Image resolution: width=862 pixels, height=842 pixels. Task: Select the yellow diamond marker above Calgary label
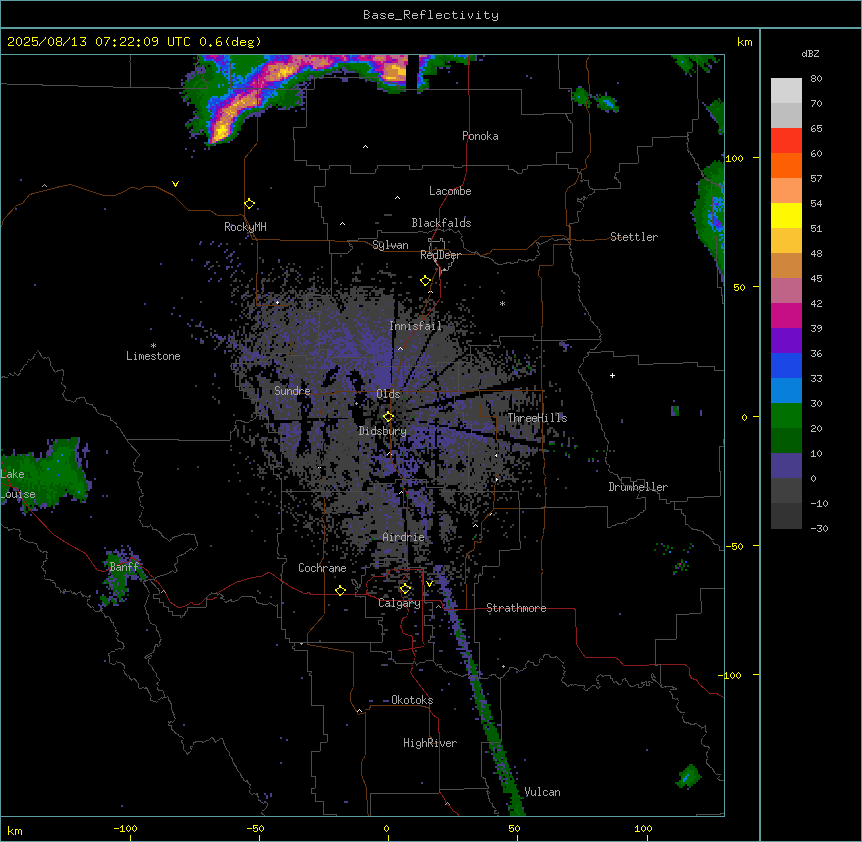(405, 589)
